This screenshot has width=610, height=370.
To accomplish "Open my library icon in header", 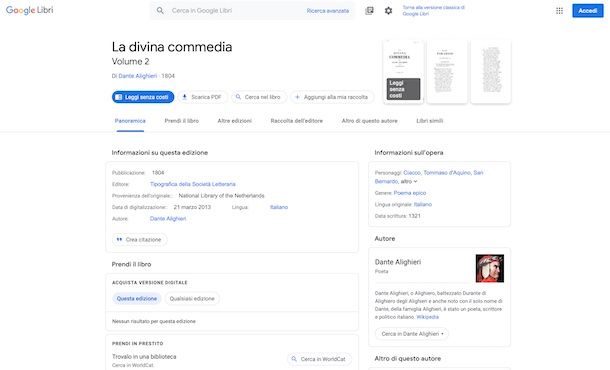I will (369, 11).
